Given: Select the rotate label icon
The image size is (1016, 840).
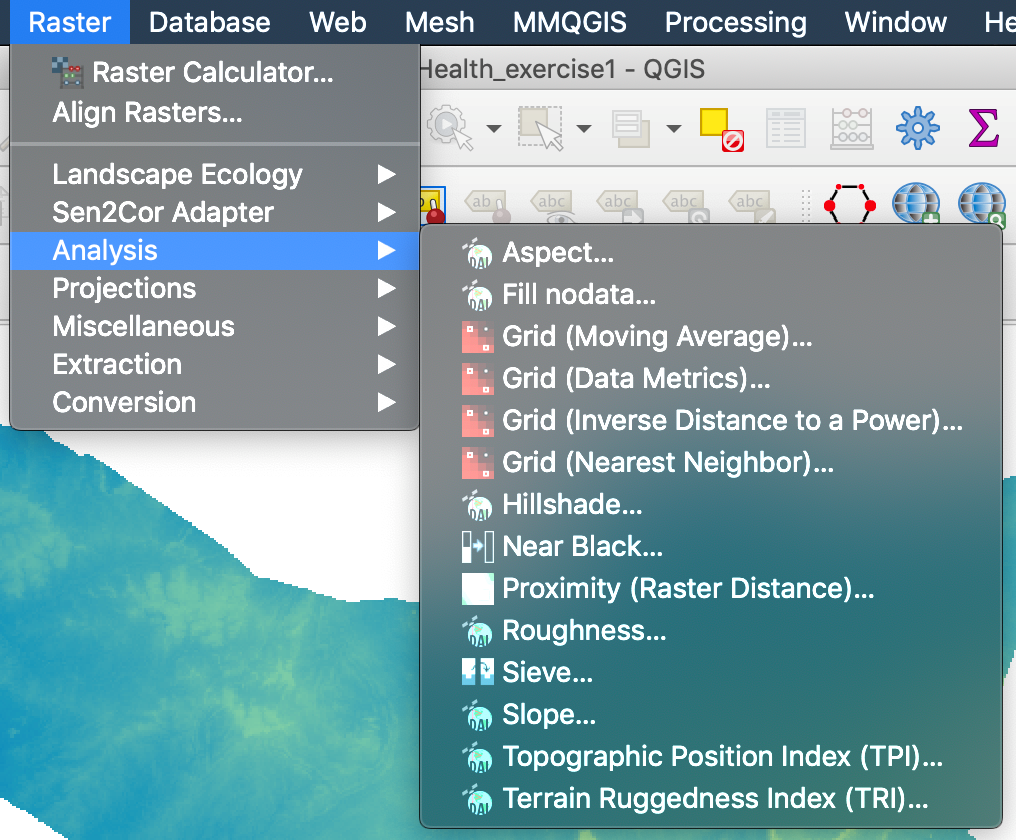Looking at the screenshot, I should [685, 205].
